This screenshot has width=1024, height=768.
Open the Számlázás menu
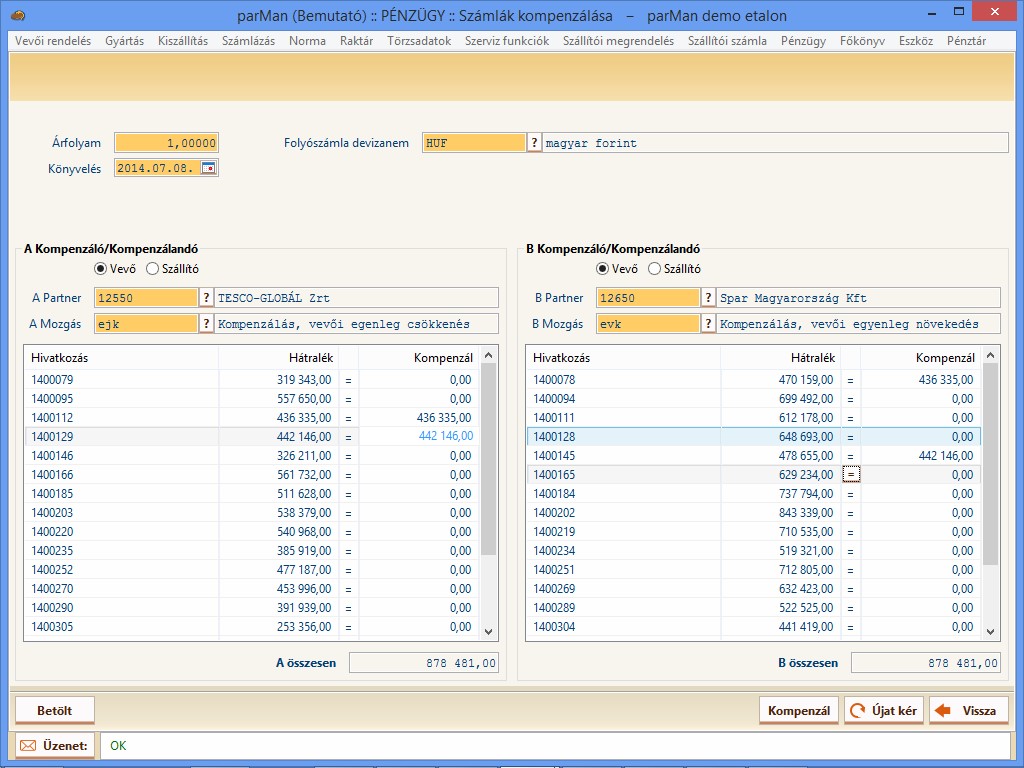tap(248, 41)
